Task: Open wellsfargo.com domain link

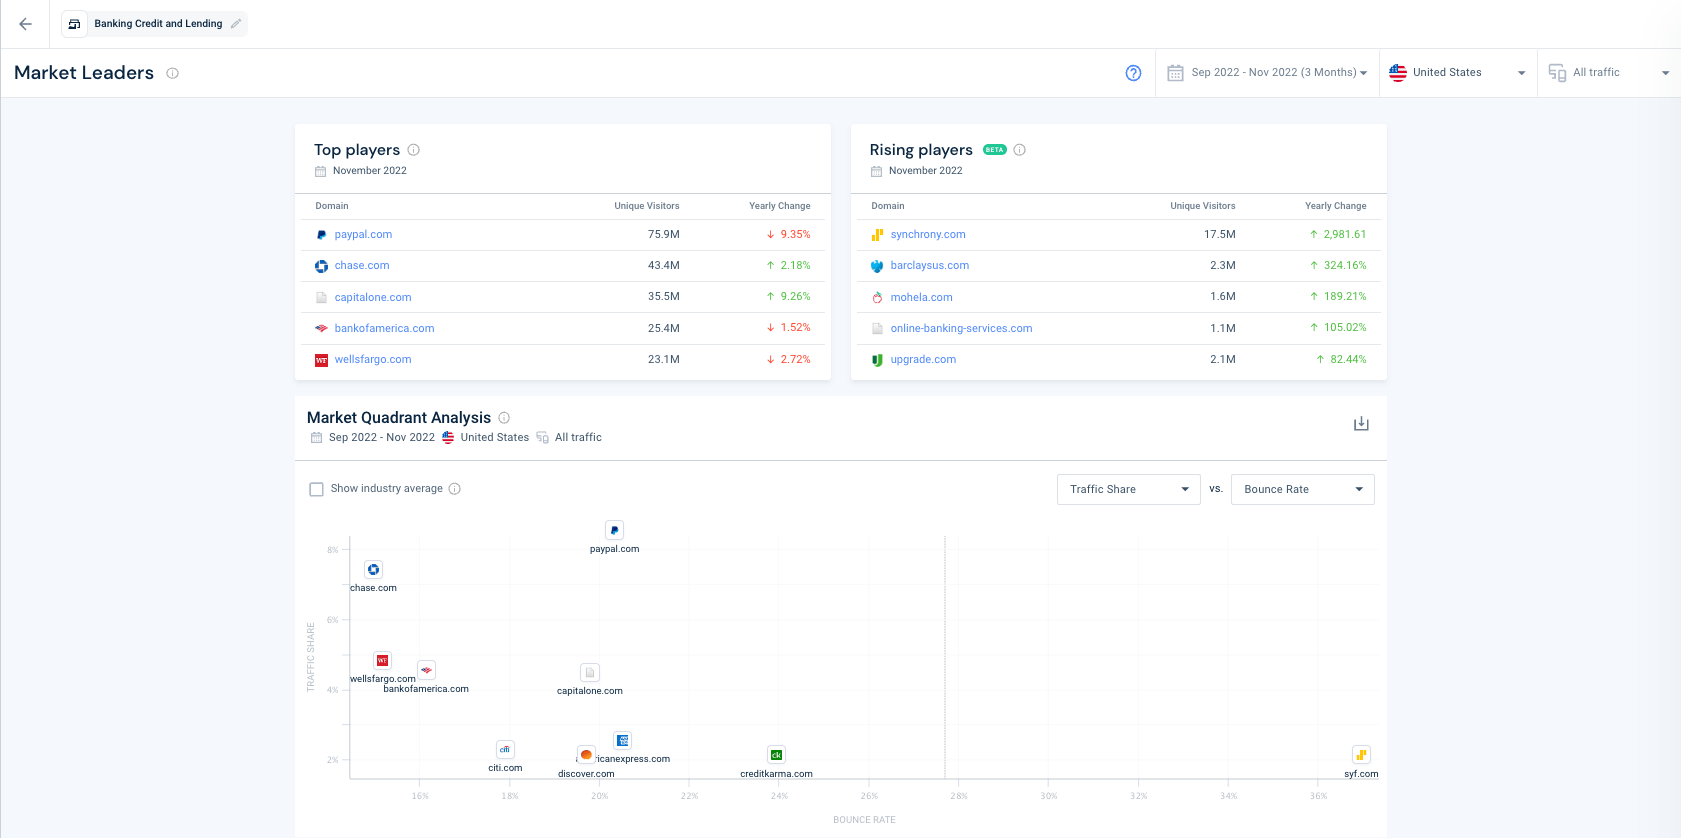Action: point(373,360)
